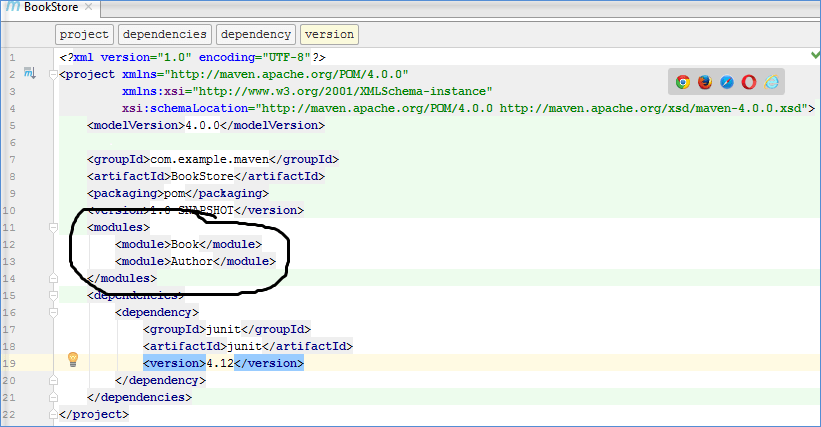Open in Chrome browser icon
This screenshot has height=427, width=821.
683,83
